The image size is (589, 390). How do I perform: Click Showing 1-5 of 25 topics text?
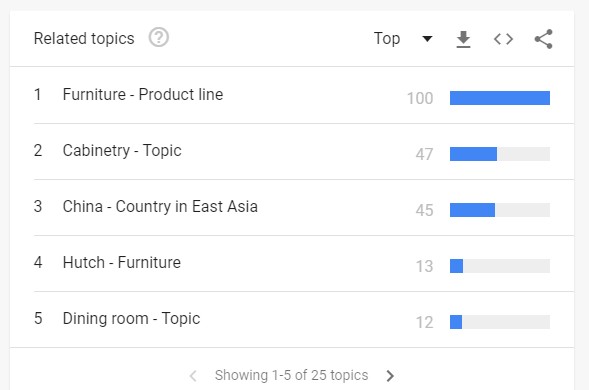291,375
